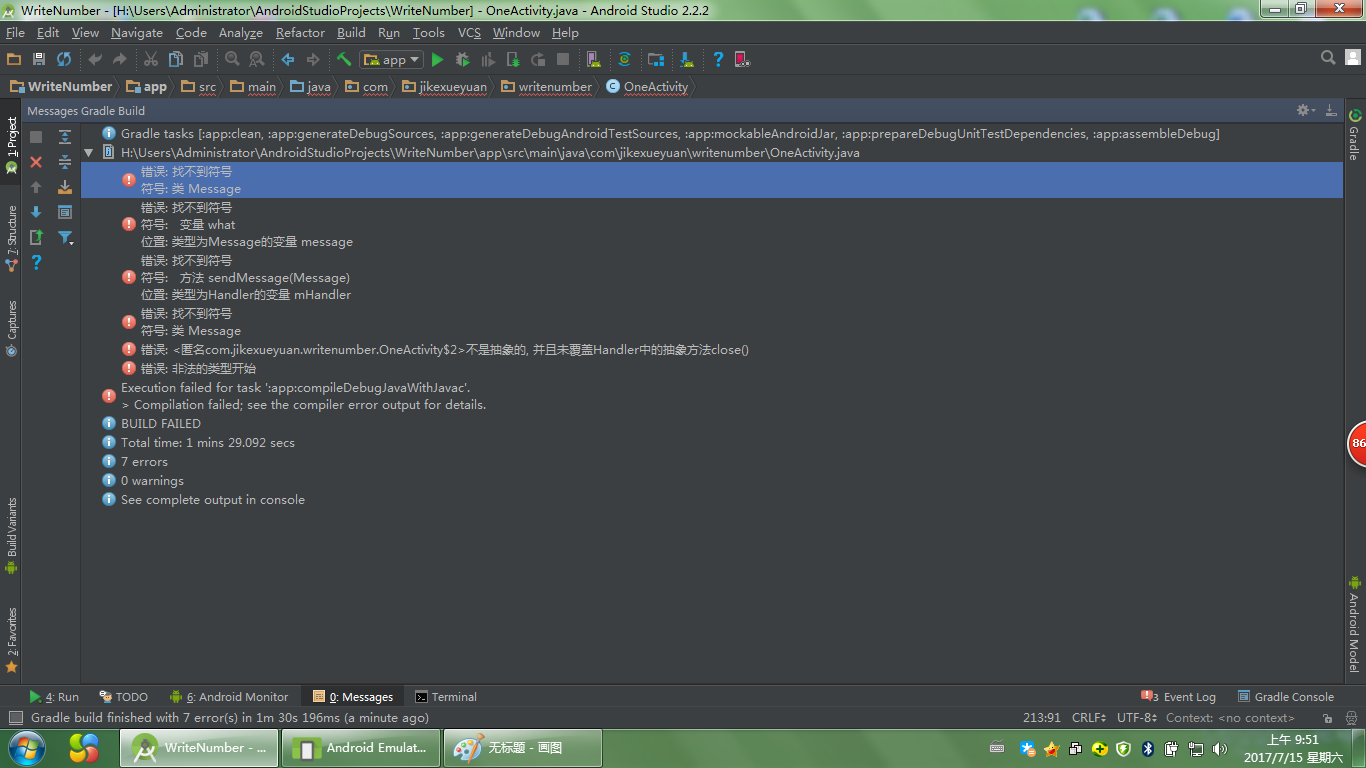This screenshot has height=768, width=1366.
Task: Click the Next Message down arrow icon
Action: tap(36, 212)
